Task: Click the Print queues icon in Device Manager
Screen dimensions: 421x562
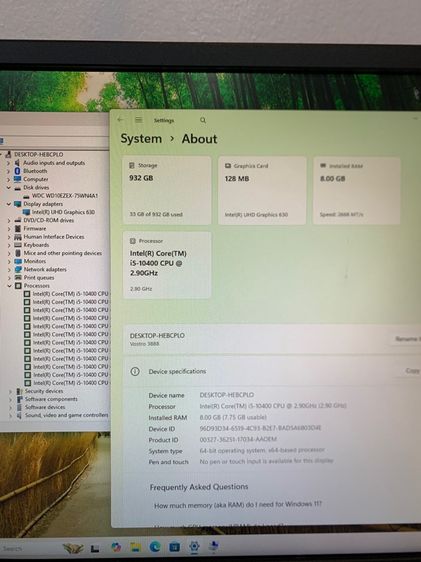Action: (x=18, y=278)
